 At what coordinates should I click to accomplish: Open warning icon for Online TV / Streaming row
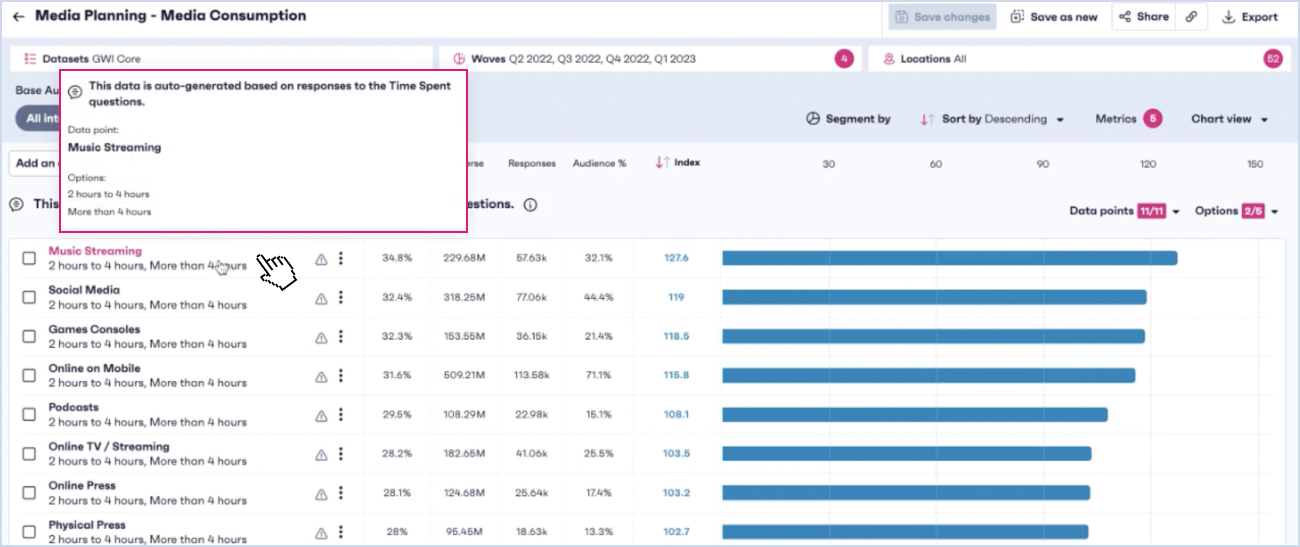(x=321, y=454)
